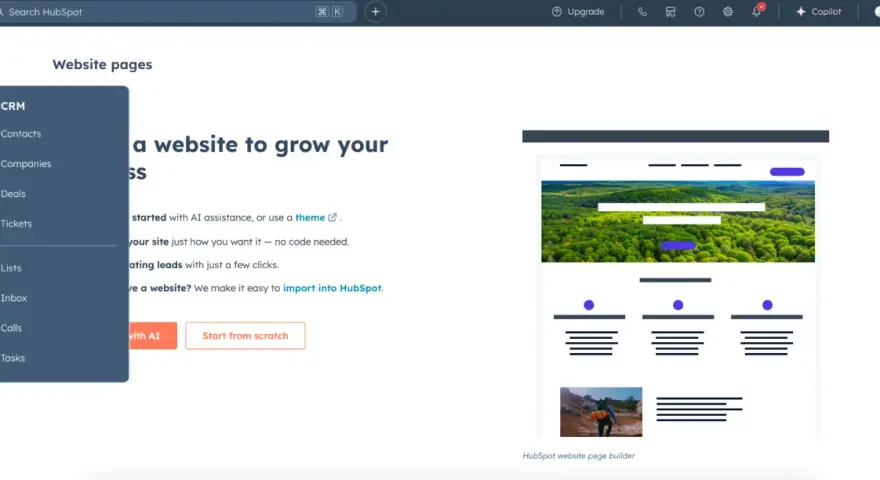The image size is (880, 480).
Task: Select Calls in the CRM menu
Action: click(11, 328)
